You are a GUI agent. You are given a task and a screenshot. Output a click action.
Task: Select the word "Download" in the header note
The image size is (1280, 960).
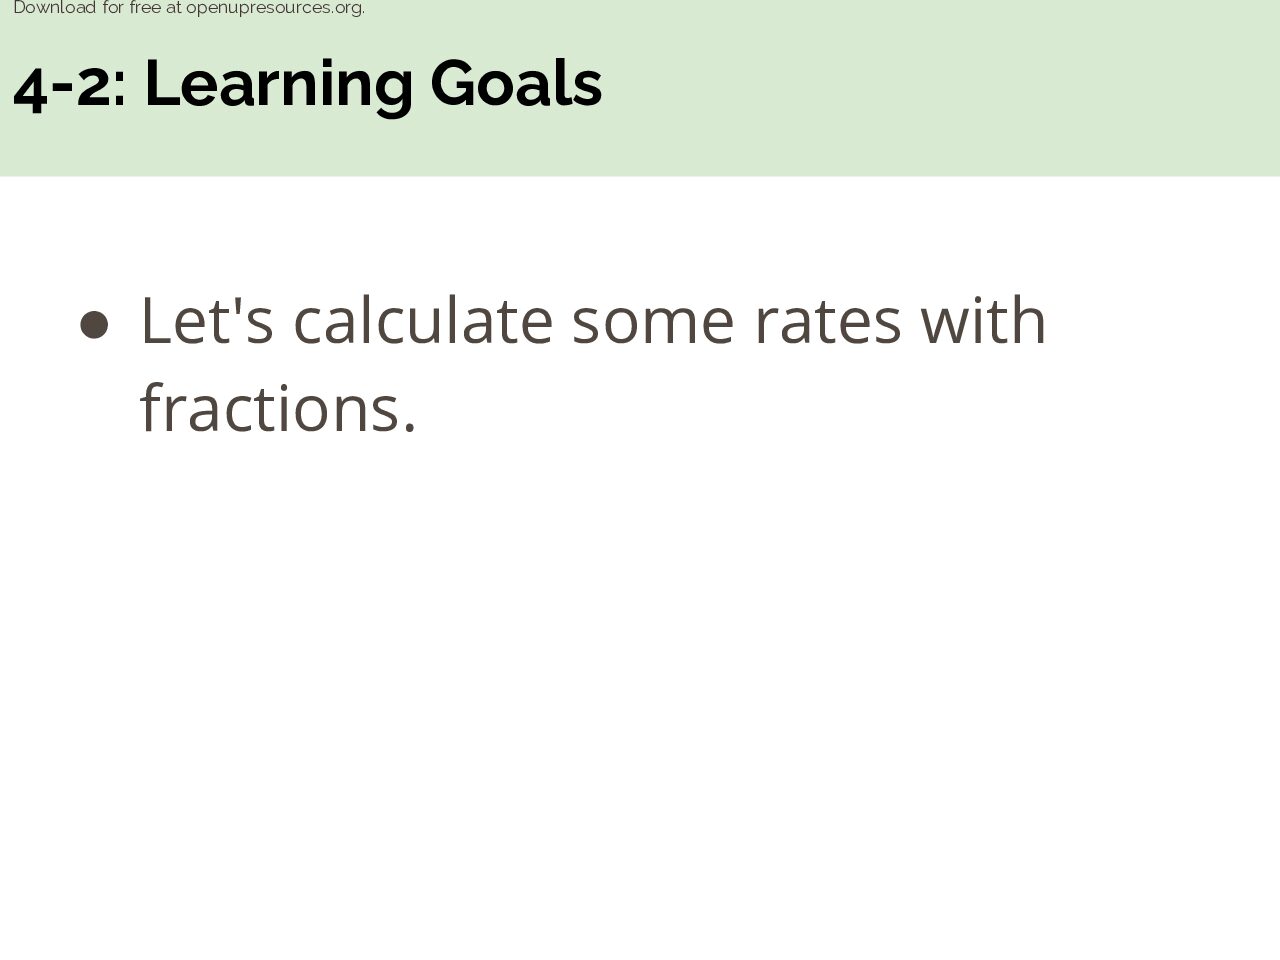[54, 8]
